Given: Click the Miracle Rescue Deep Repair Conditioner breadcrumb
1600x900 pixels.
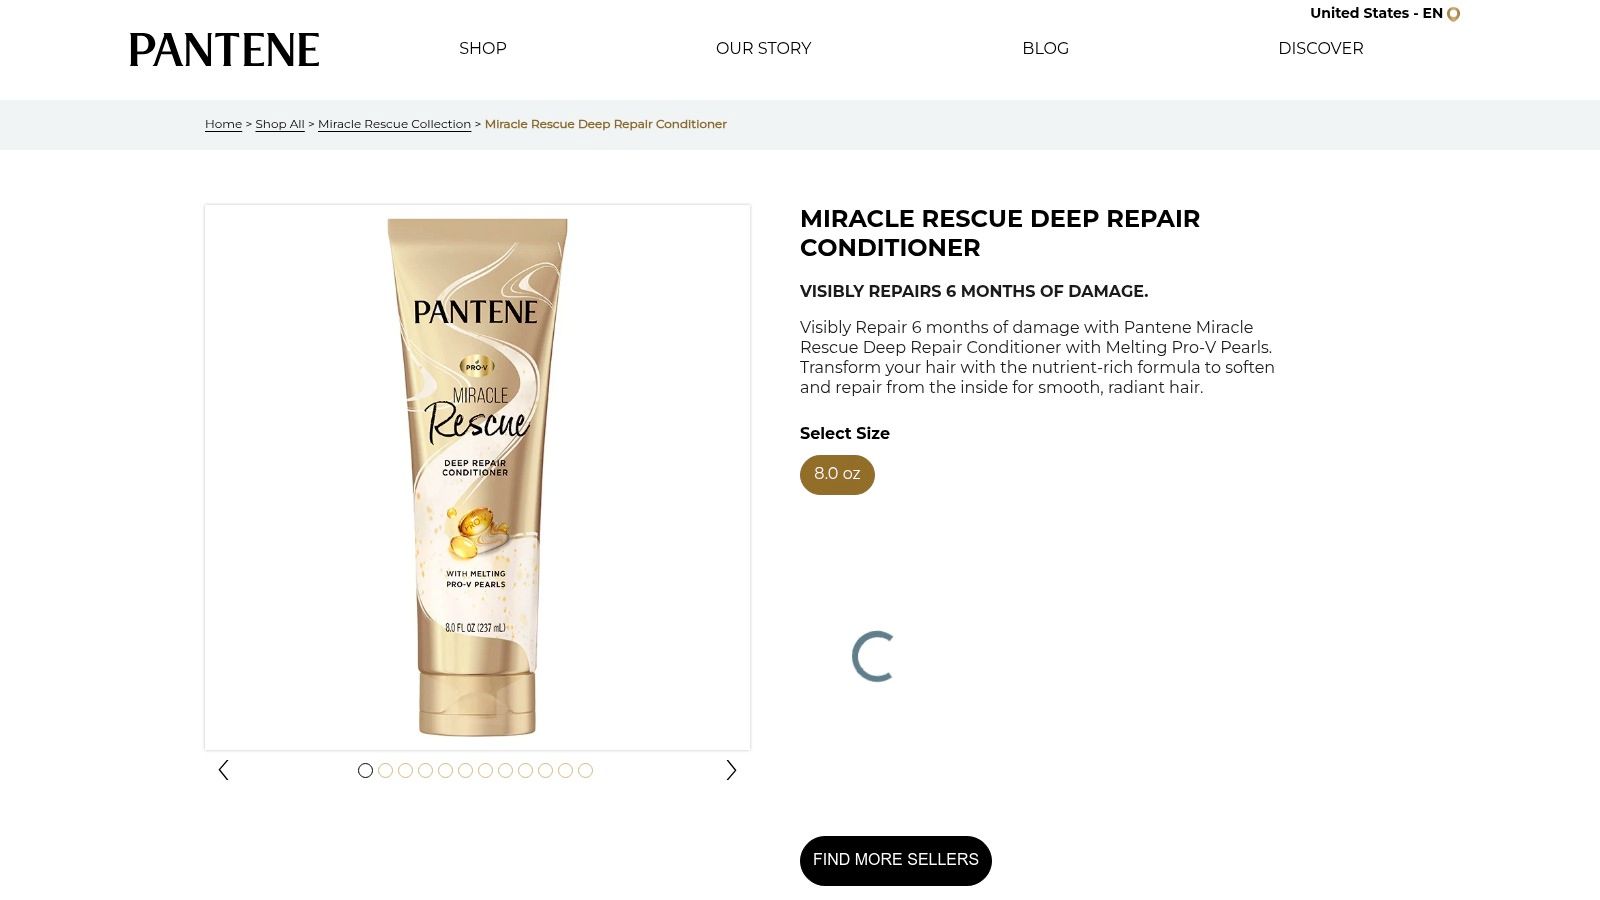Looking at the screenshot, I should (x=606, y=124).
